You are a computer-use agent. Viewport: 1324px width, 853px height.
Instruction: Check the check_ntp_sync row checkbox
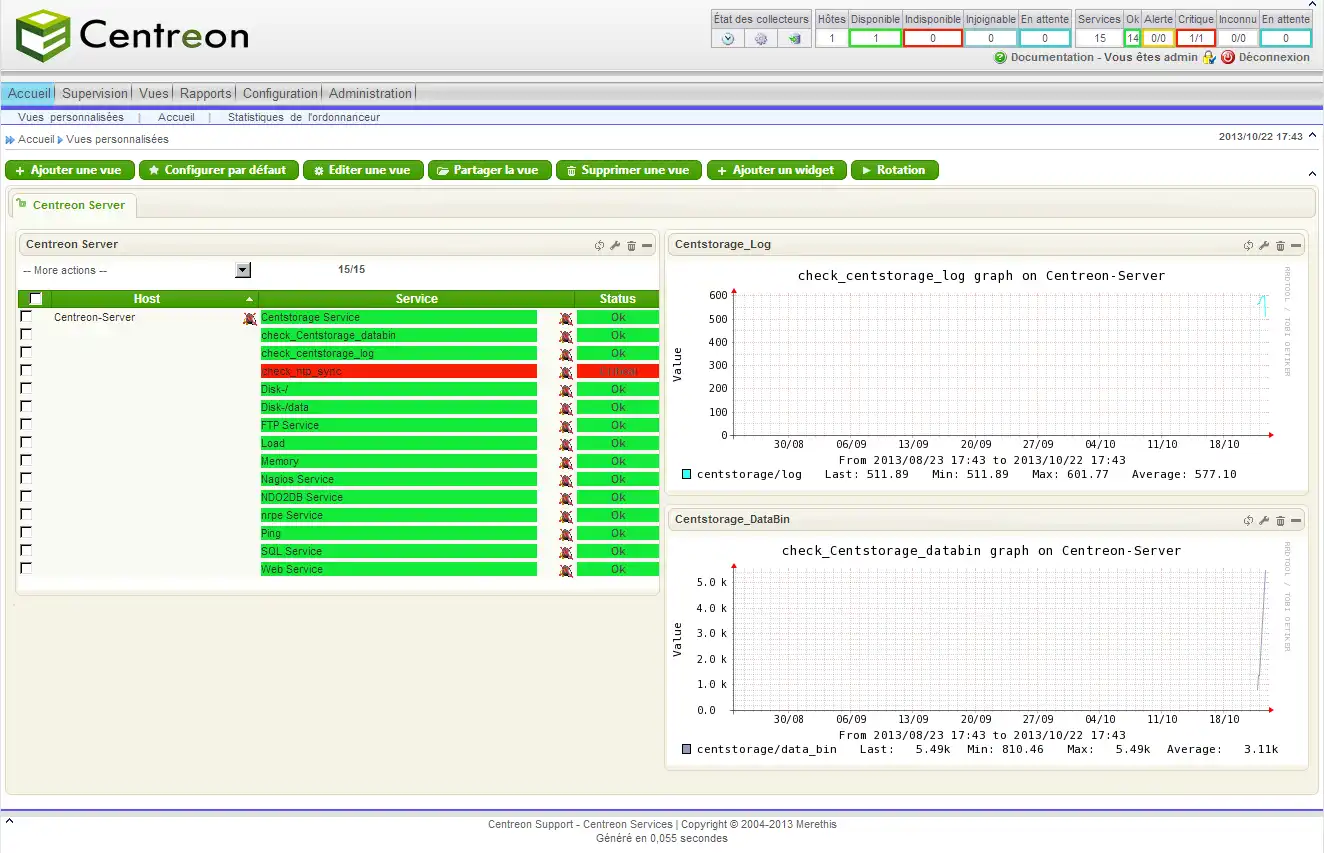coord(26,370)
